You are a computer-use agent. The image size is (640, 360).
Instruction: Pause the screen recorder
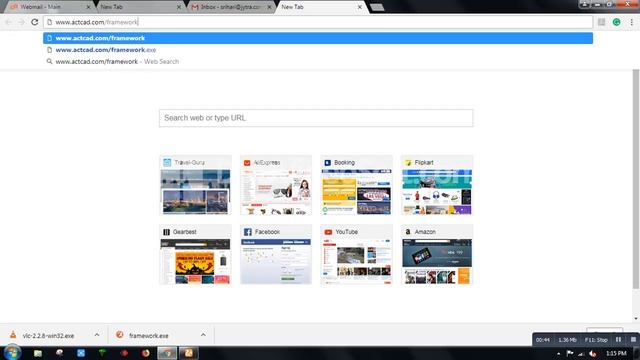(x=619, y=340)
